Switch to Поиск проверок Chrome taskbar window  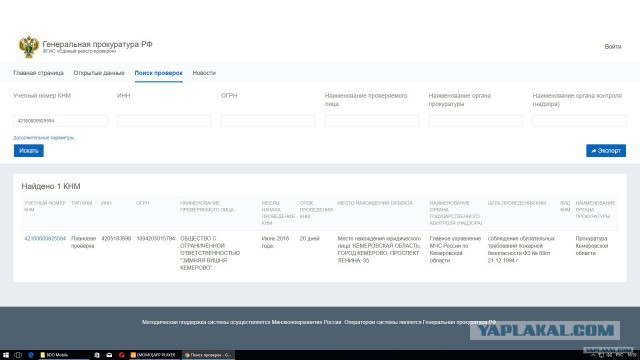pos(208,355)
